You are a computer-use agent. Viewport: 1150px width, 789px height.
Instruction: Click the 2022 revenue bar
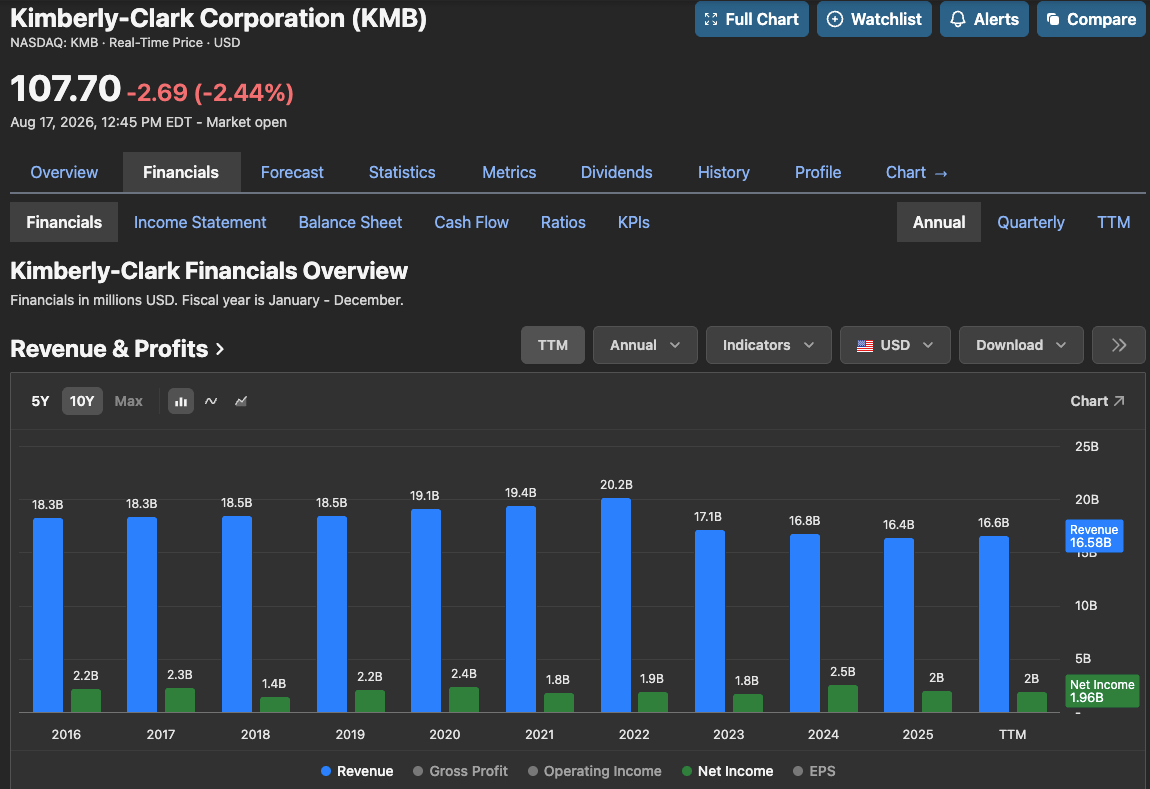[615, 605]
